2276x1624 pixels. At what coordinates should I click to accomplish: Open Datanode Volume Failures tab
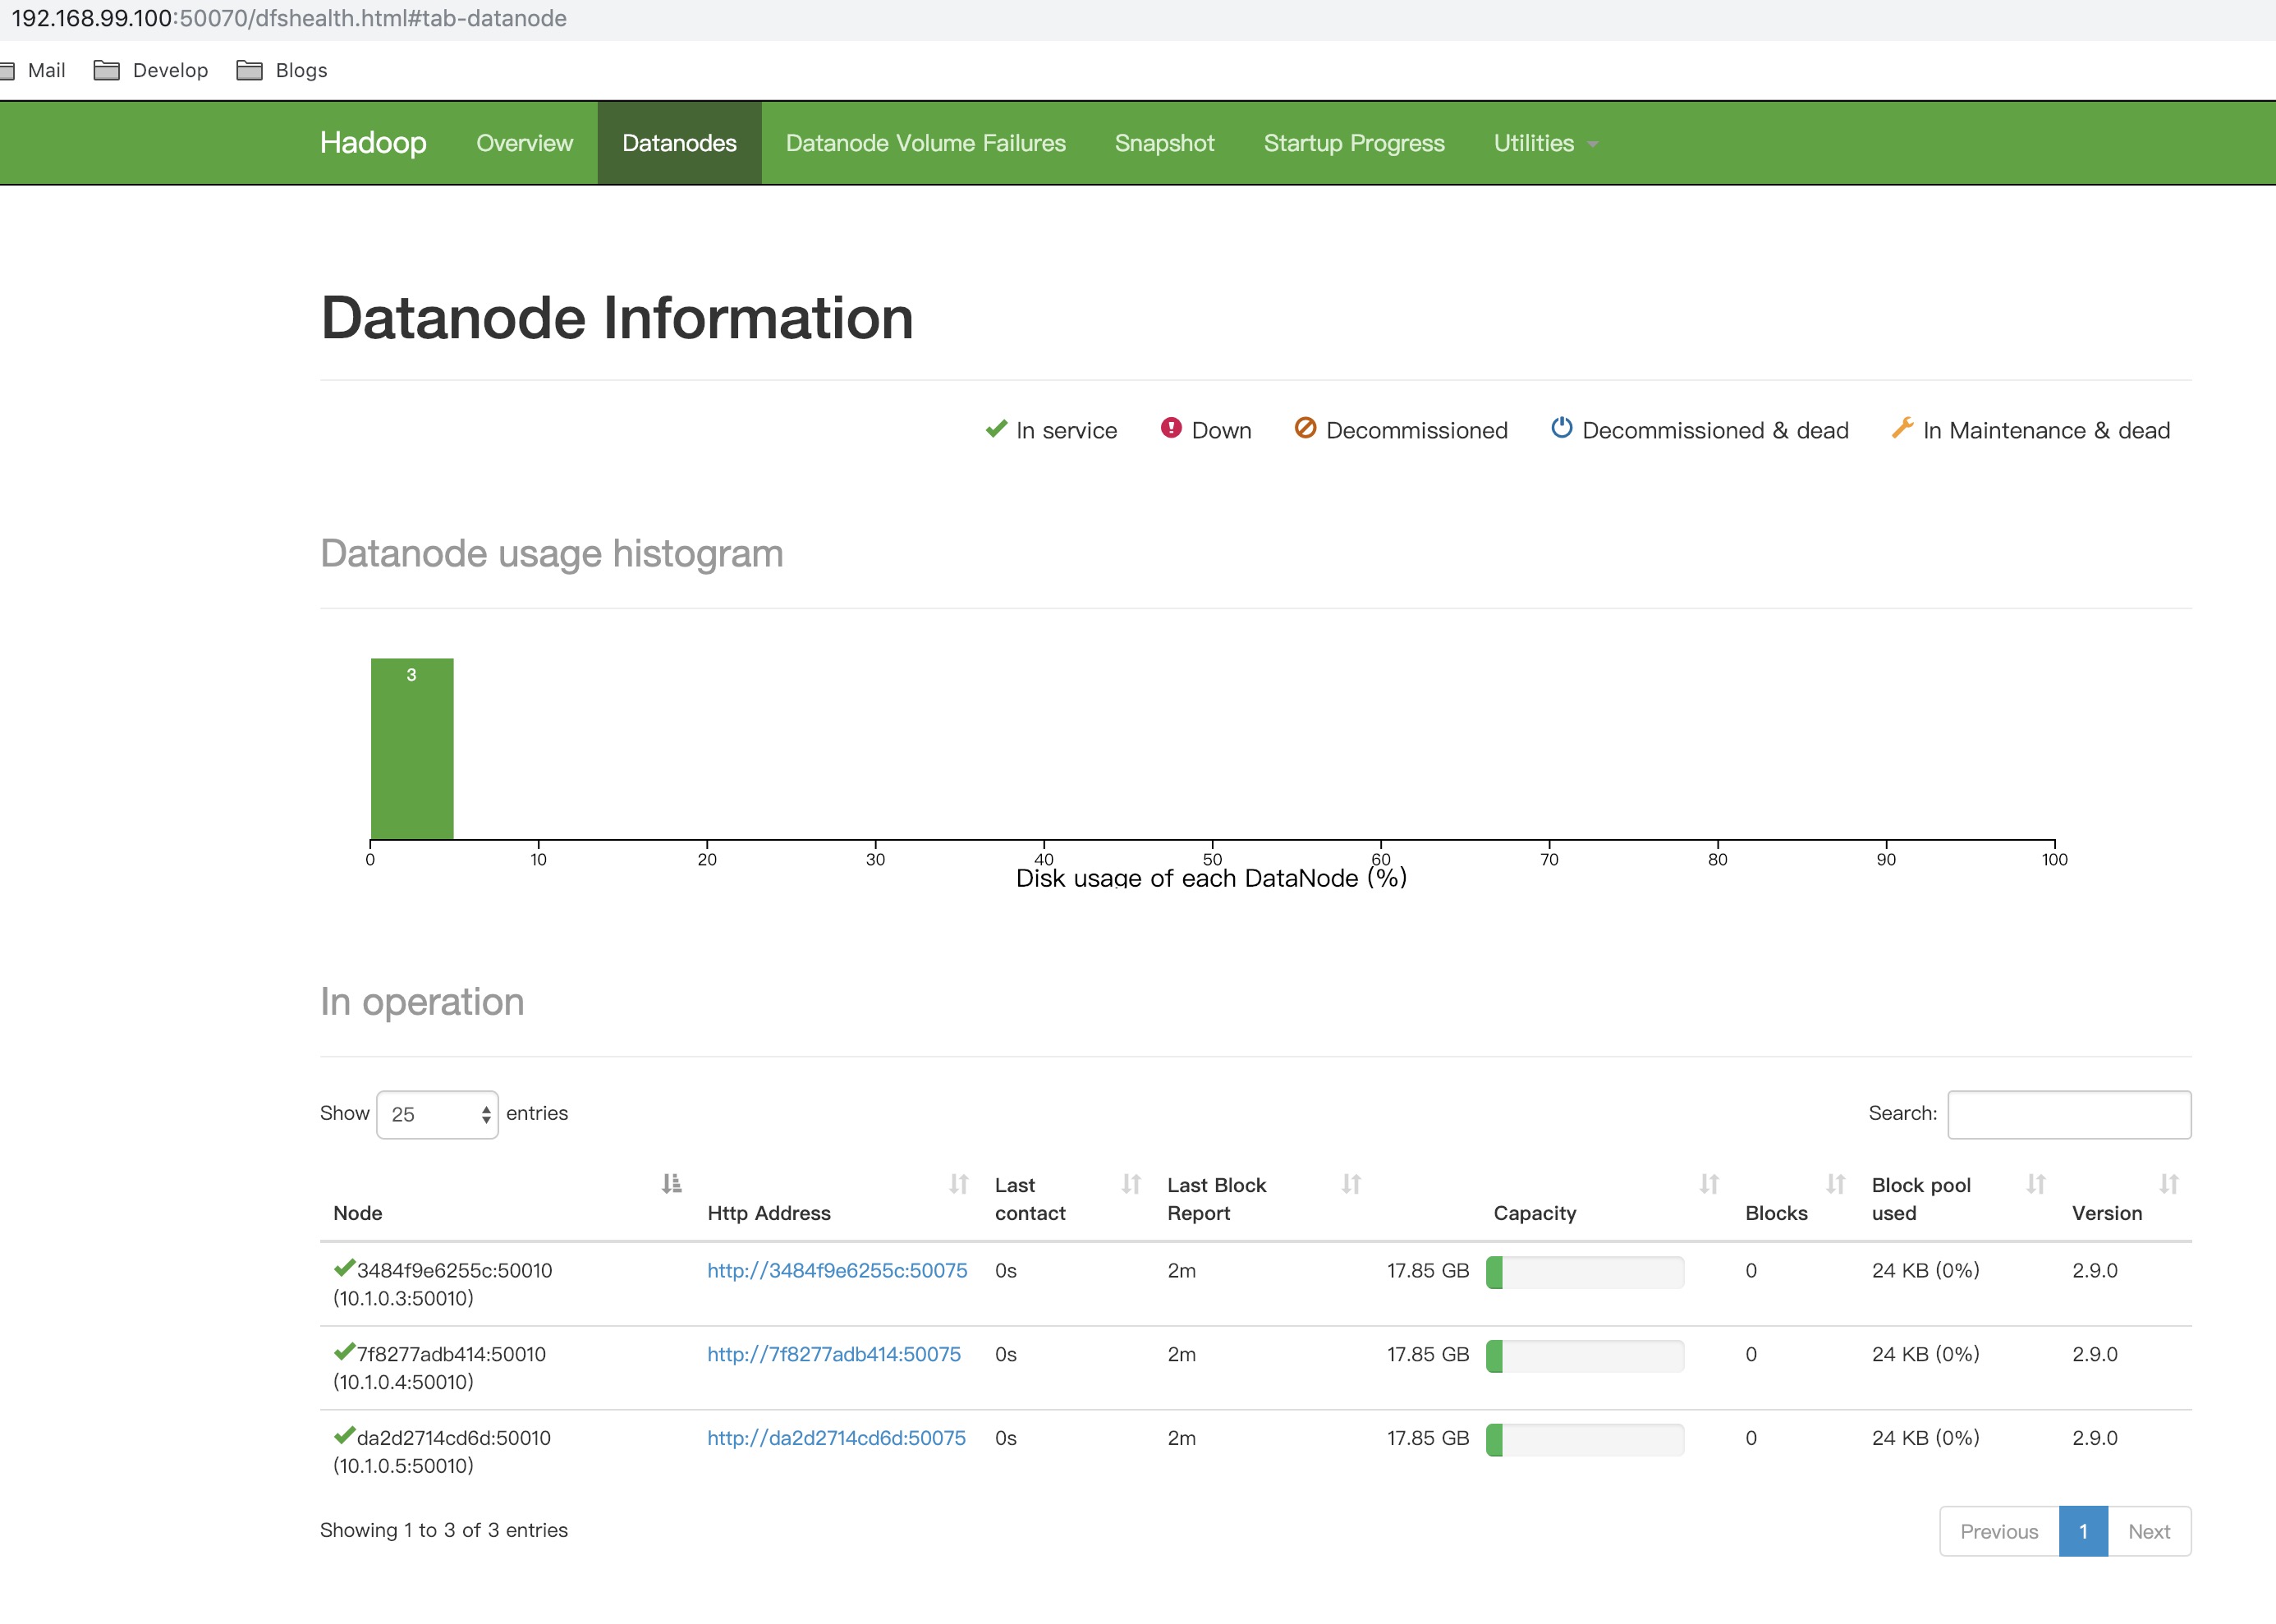coord(925,143)
